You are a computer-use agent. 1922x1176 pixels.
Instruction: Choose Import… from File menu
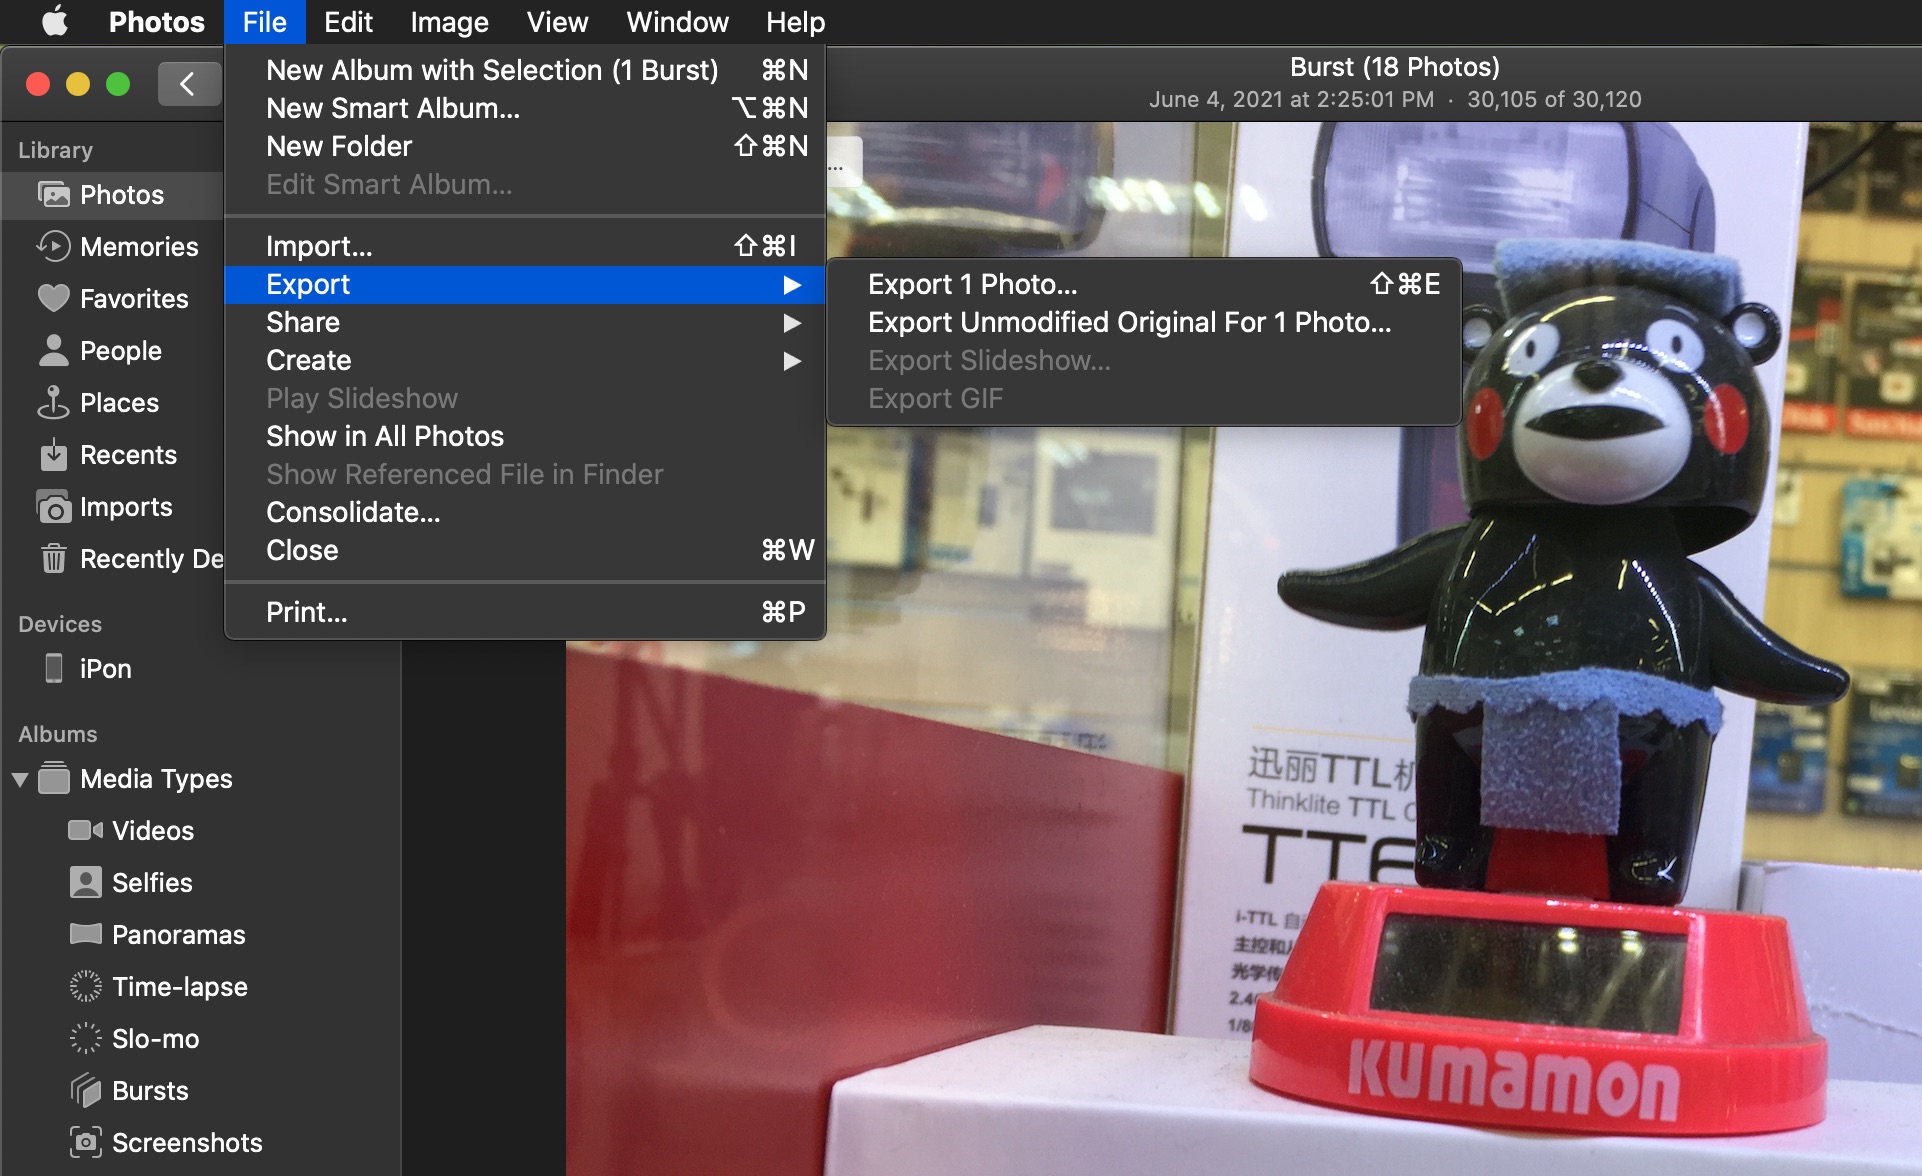tap(525, 246)
